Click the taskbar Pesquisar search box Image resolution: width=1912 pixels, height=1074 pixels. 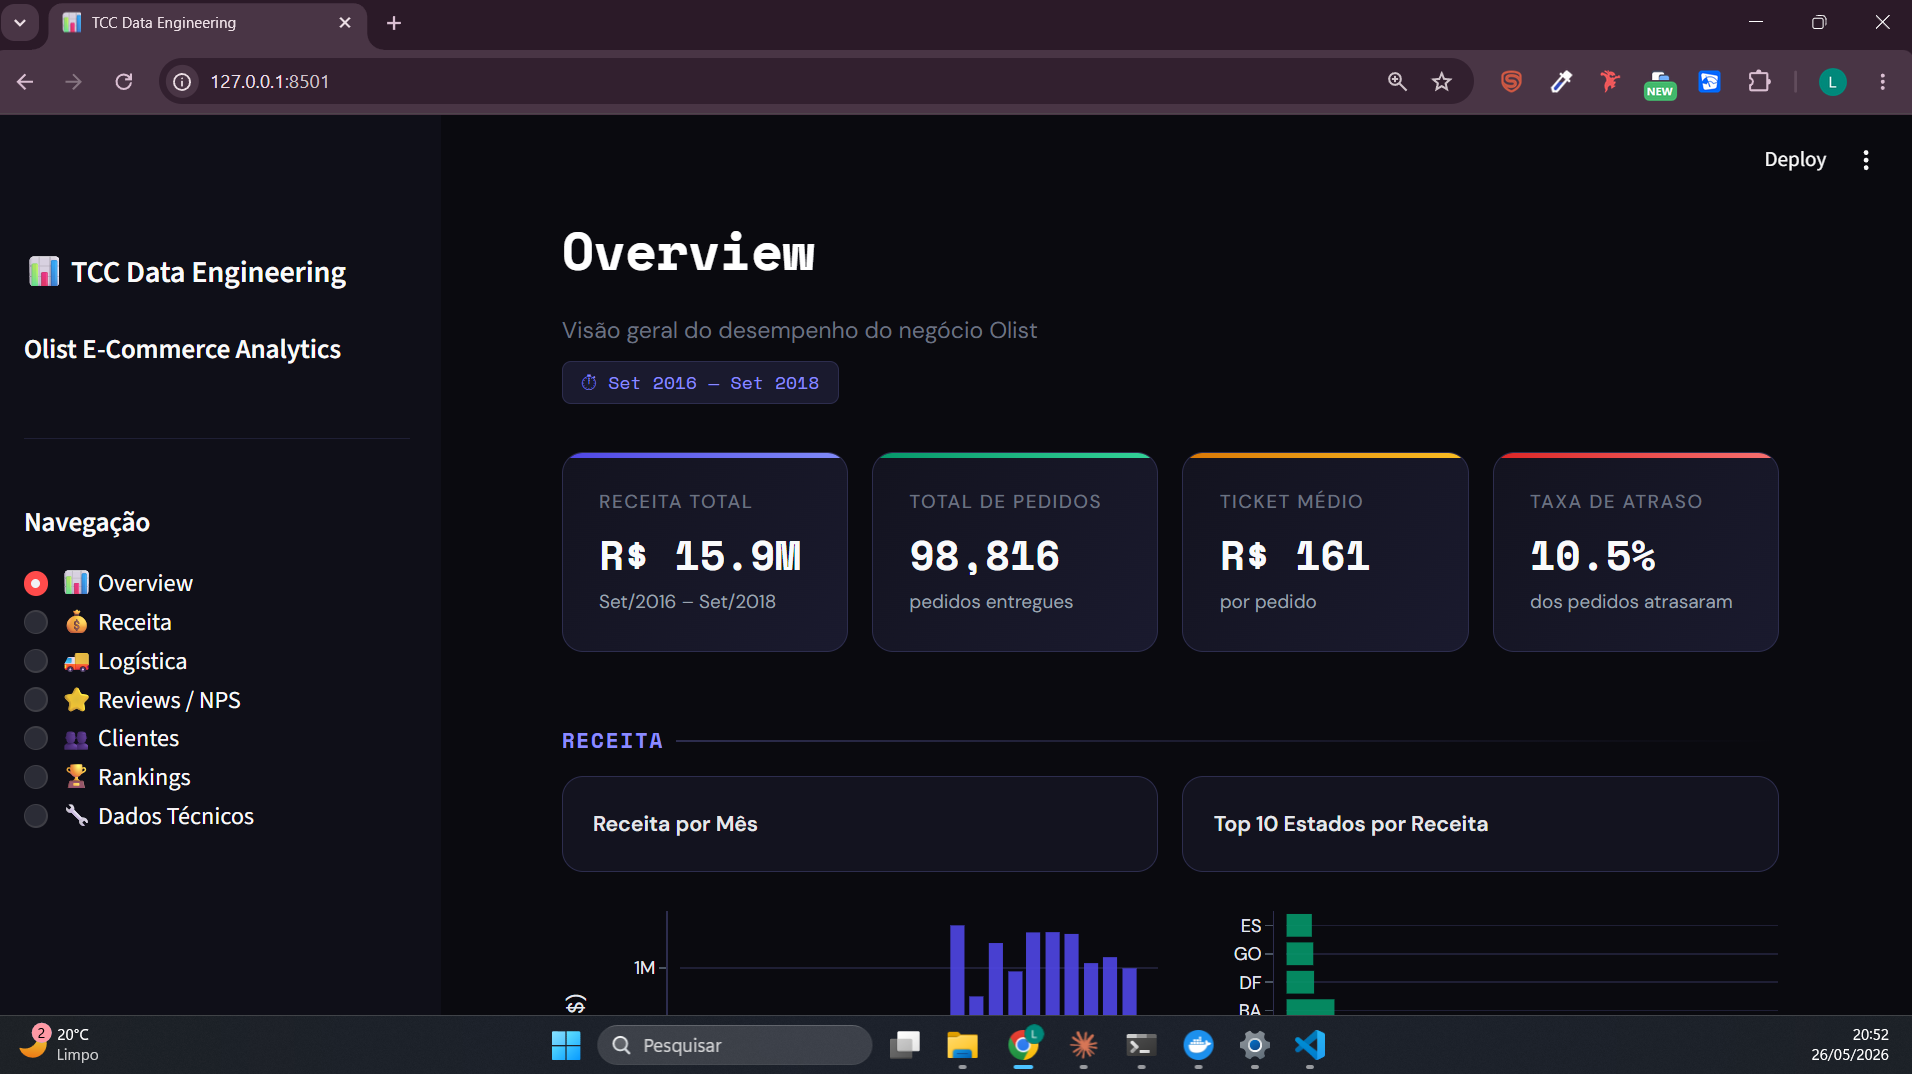coord(734,1045)
